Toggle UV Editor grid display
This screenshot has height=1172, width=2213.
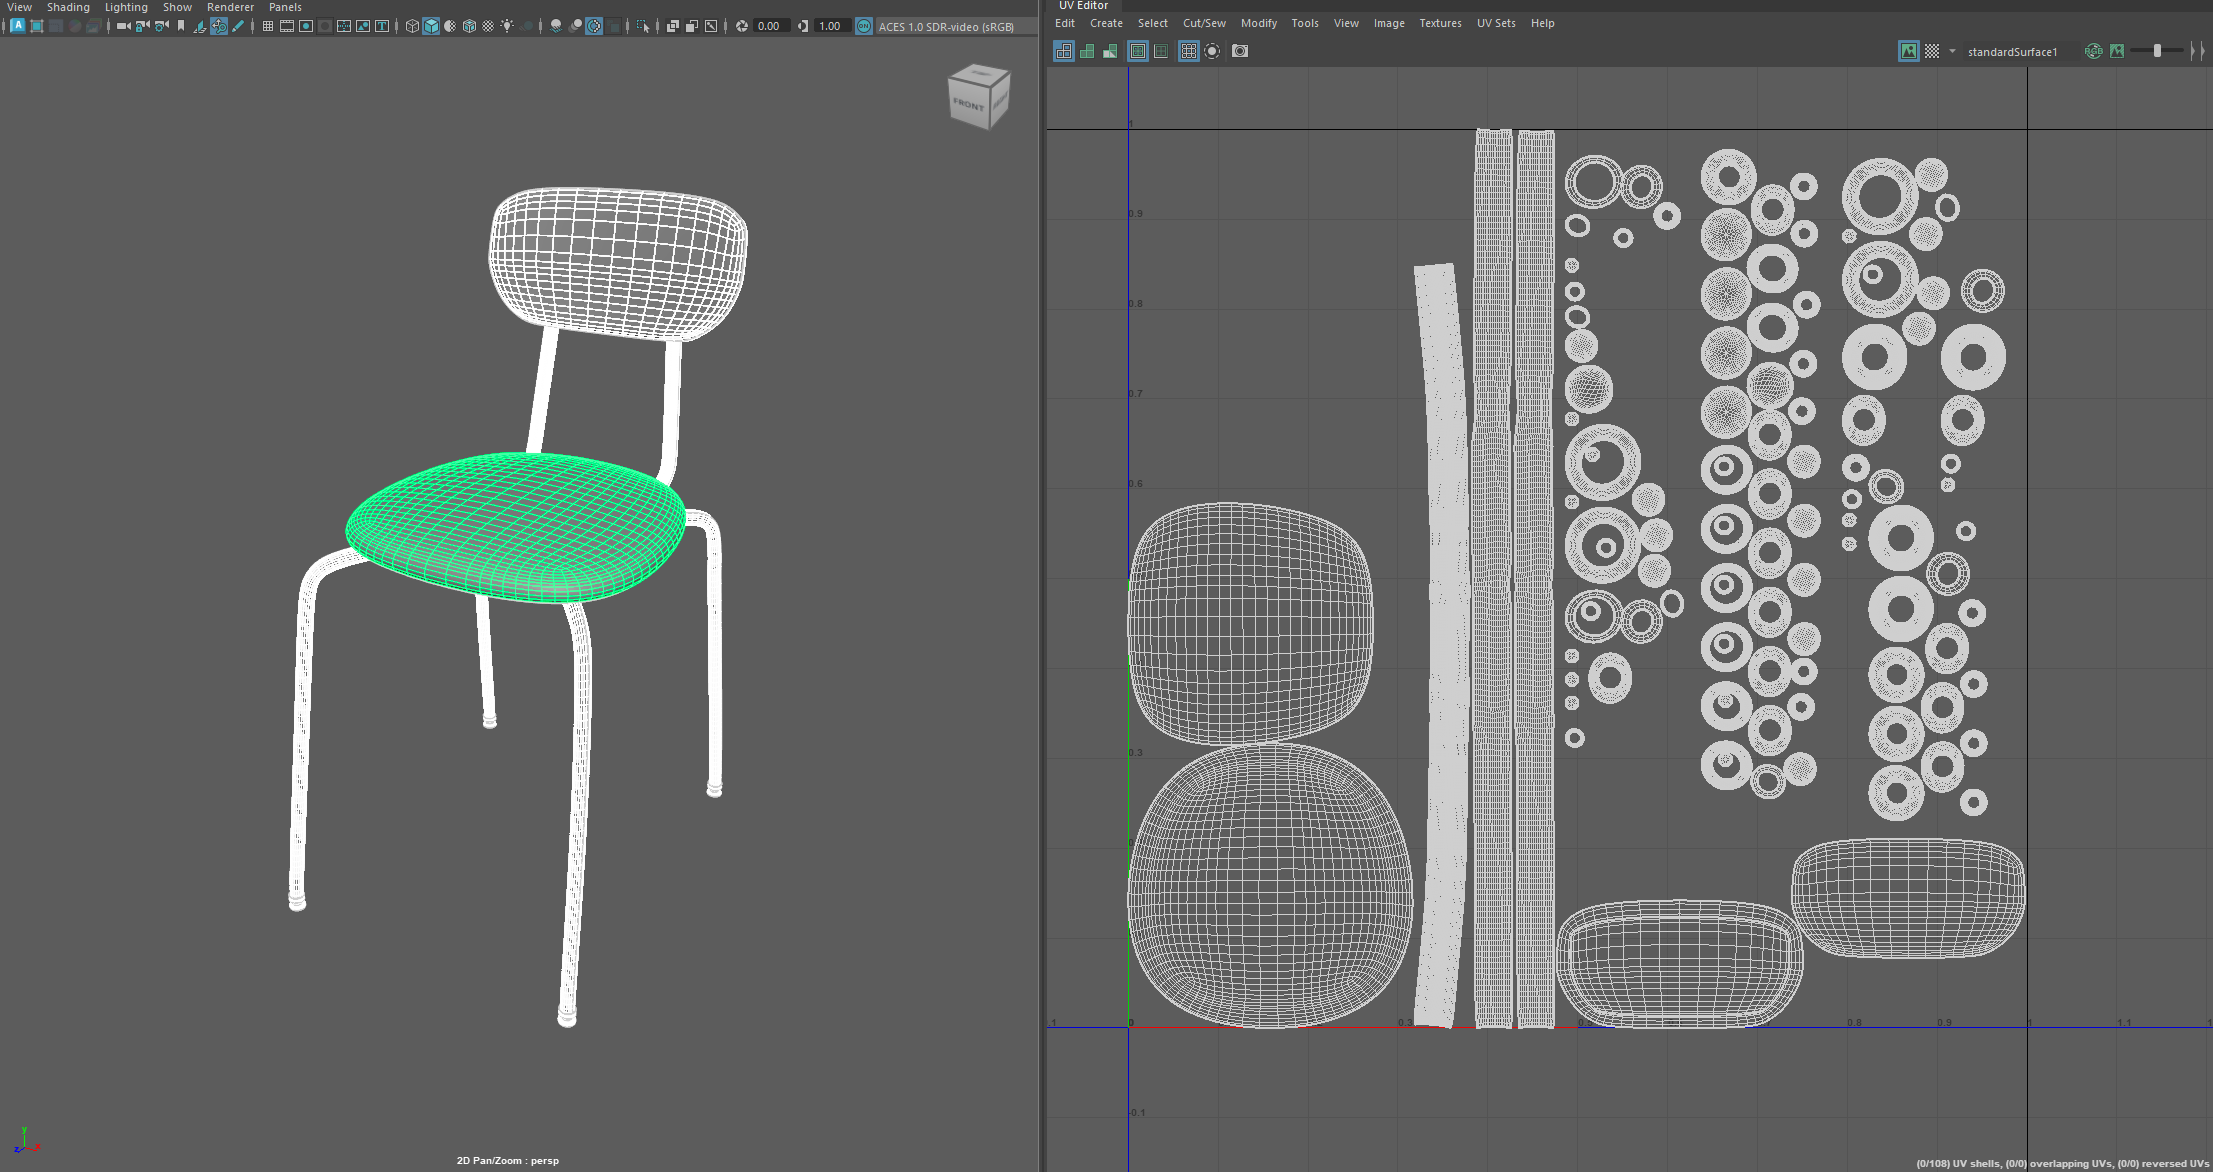click(1188, 51)
